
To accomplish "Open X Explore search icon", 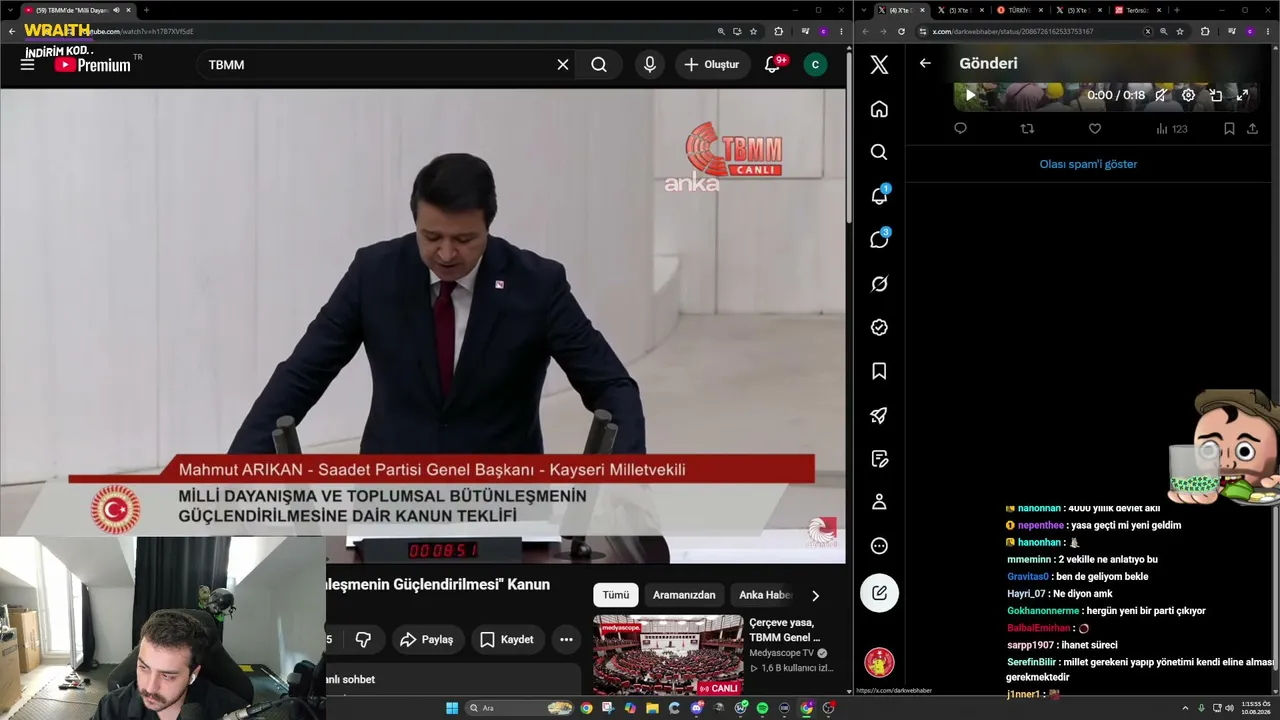I will click(879, 152).
